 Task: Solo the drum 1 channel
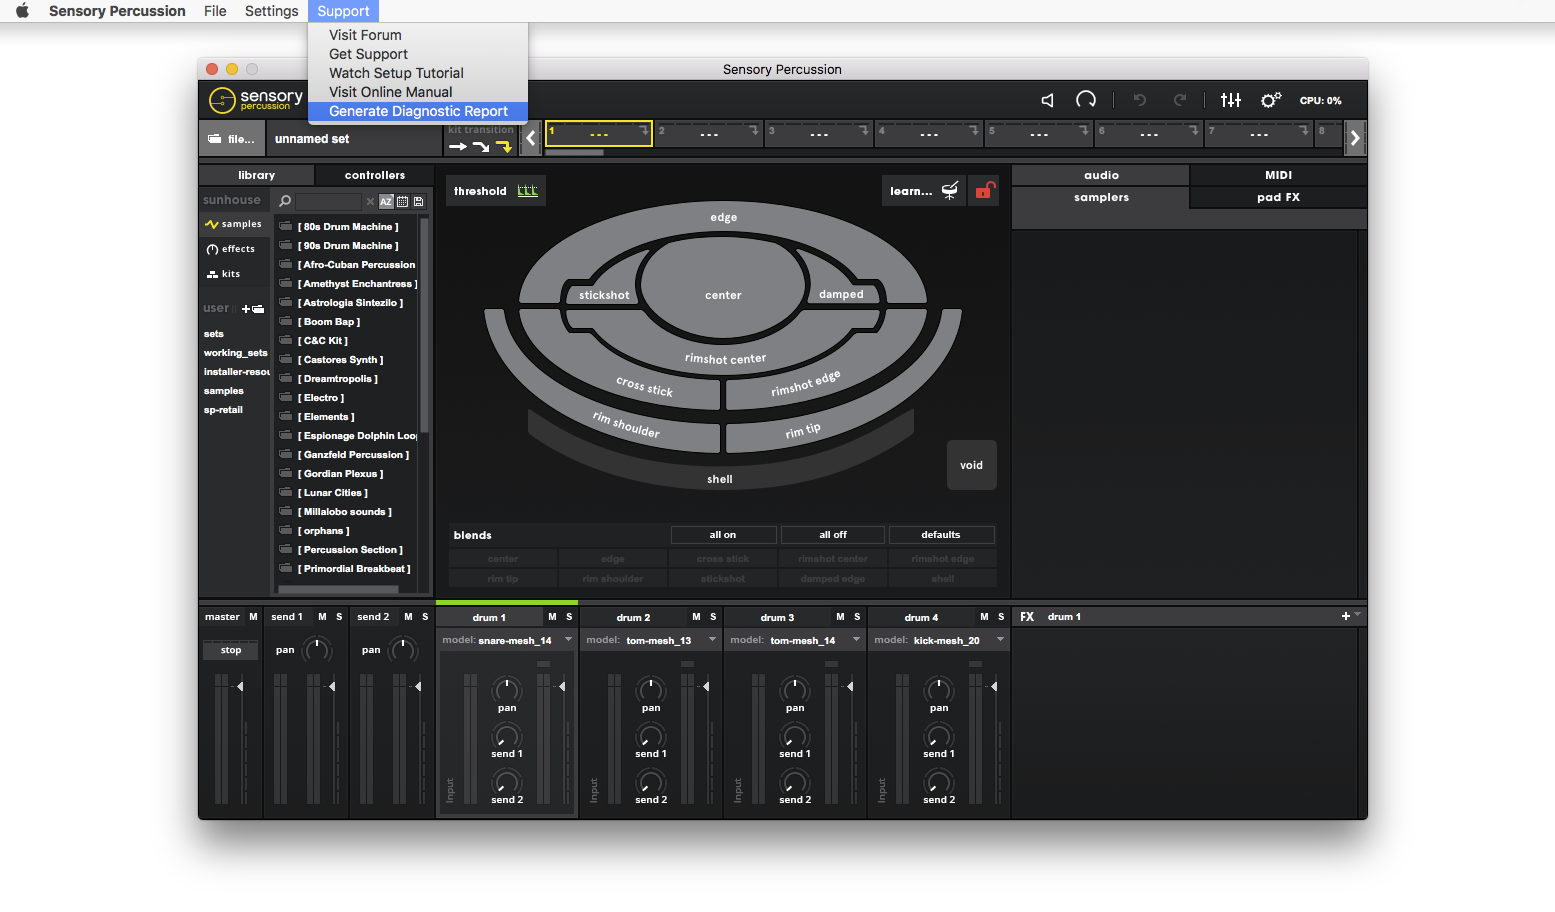pos(569,617)
